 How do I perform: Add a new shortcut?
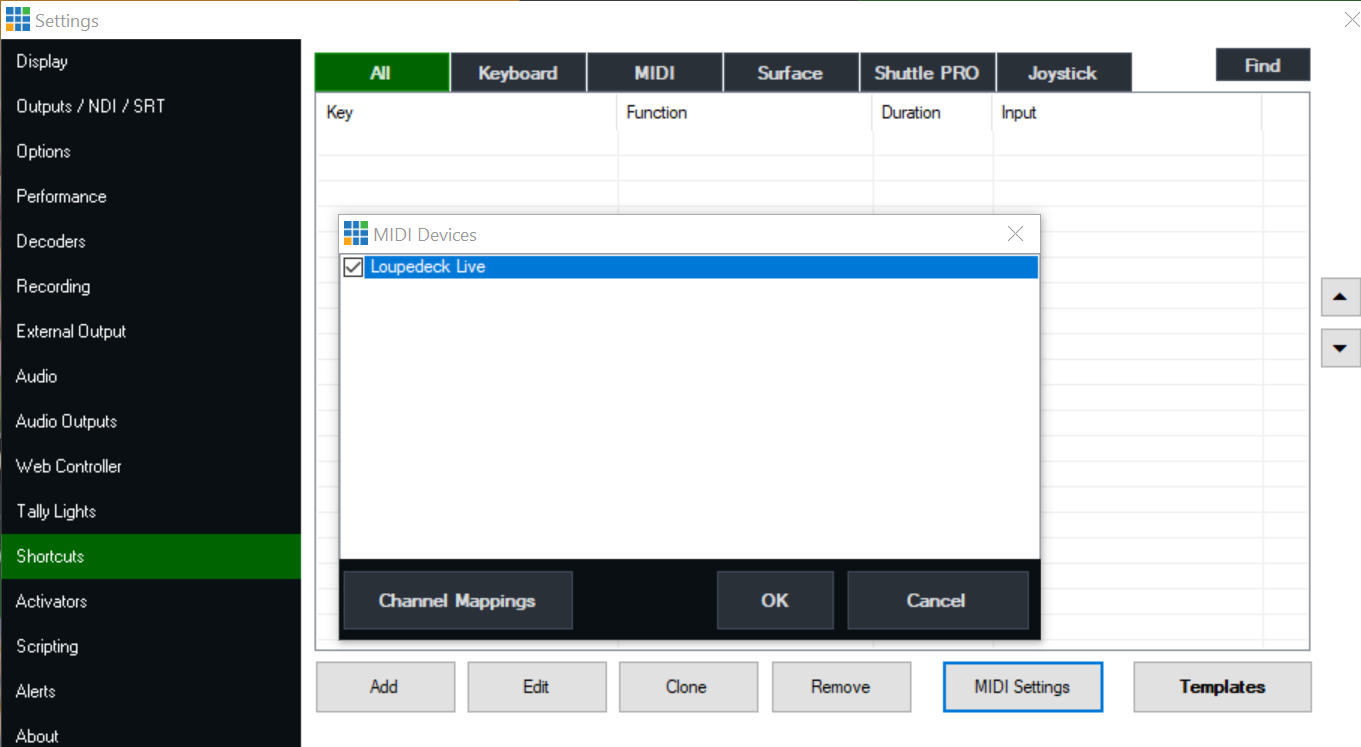(385, 687)
